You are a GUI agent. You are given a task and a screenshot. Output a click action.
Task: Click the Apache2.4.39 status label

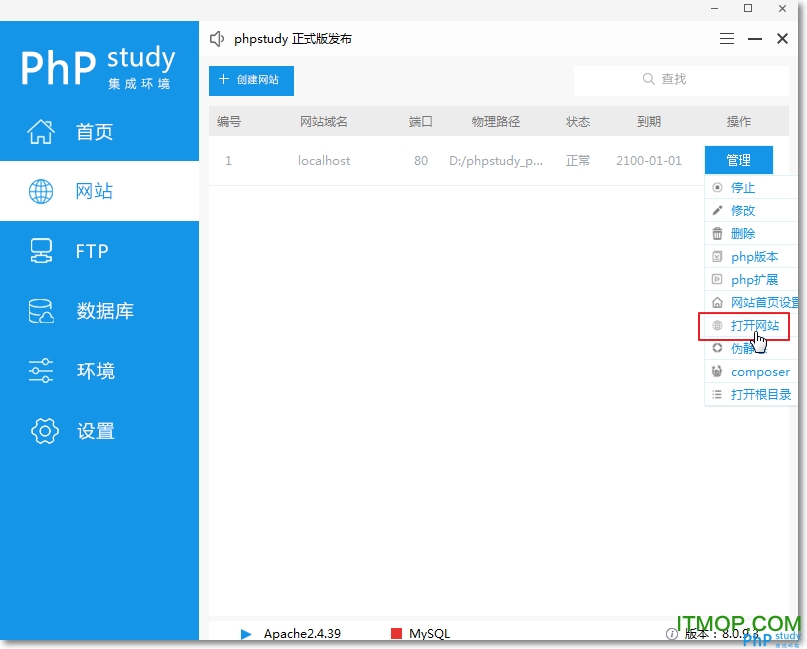point(302,634)
